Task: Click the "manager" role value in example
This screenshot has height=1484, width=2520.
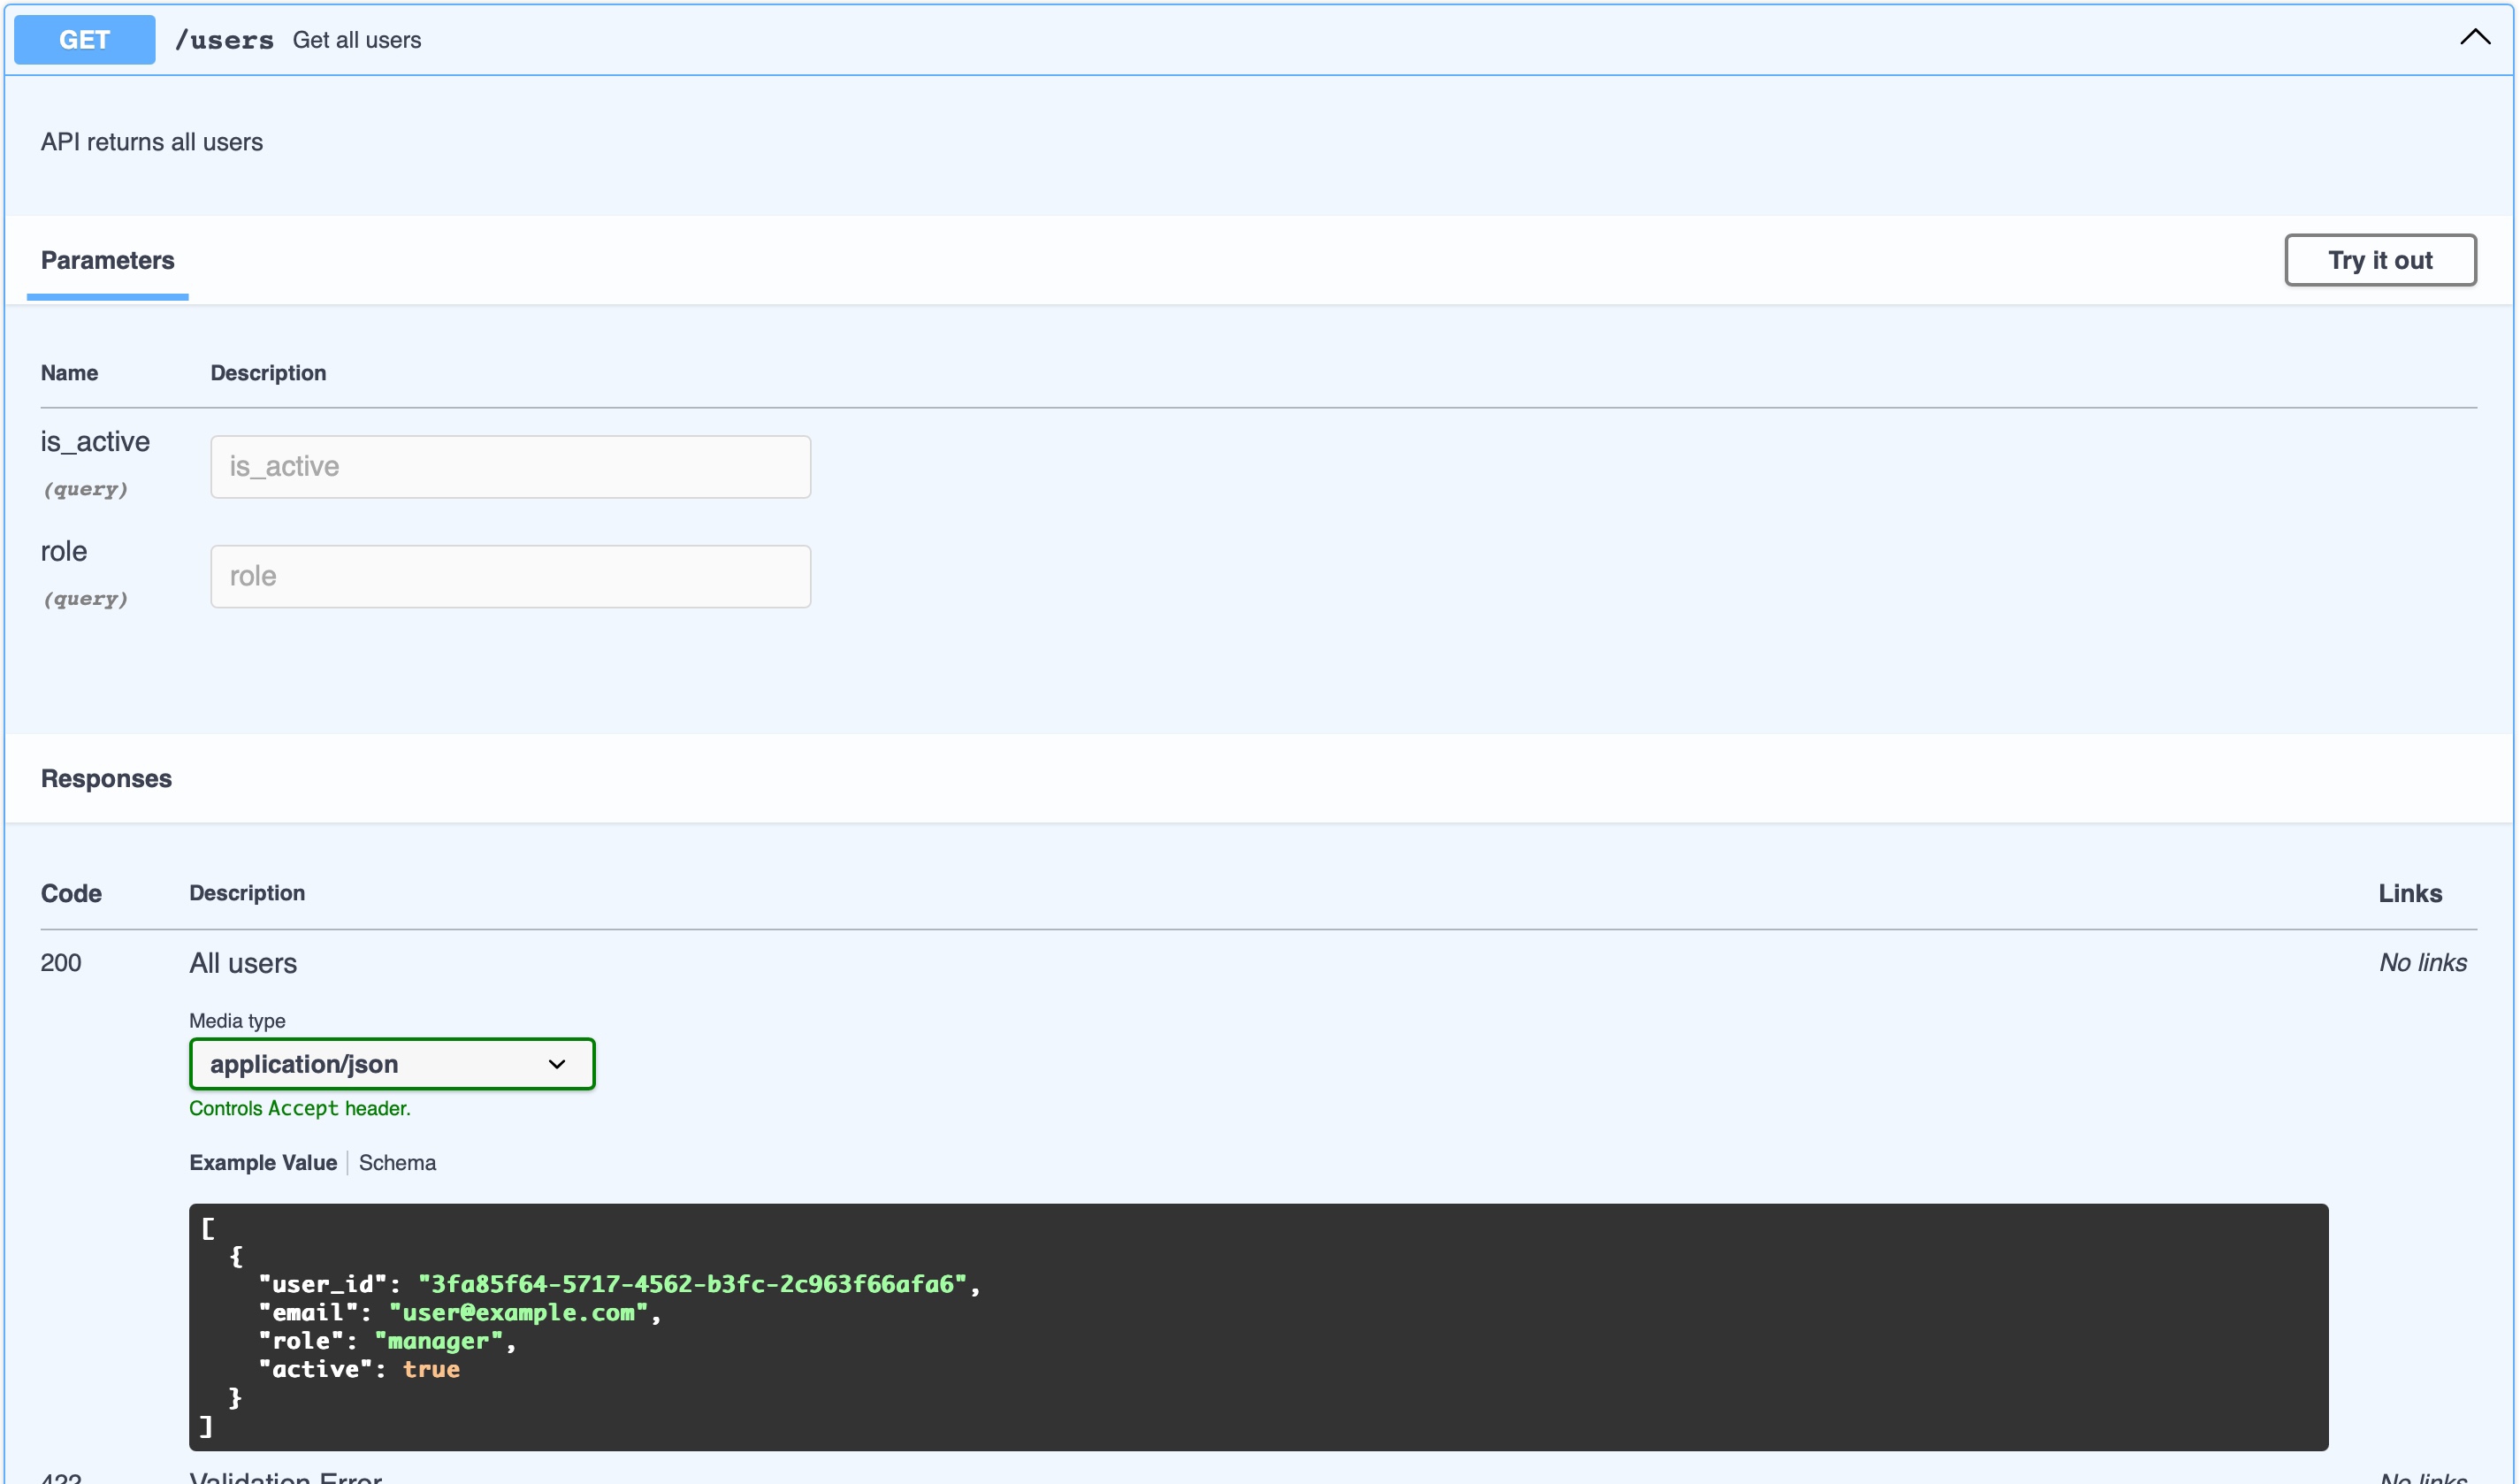Action: coord(438,1341)
